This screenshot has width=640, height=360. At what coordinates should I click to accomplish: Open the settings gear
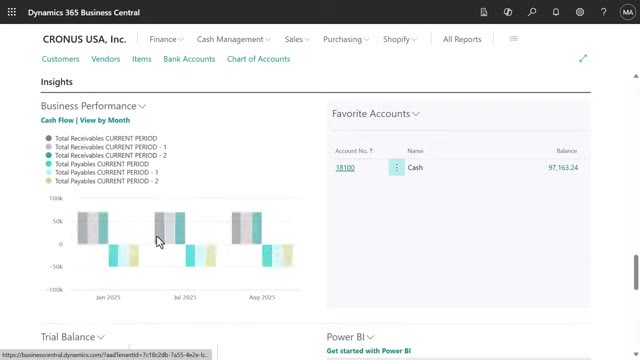tap(580, 12)
